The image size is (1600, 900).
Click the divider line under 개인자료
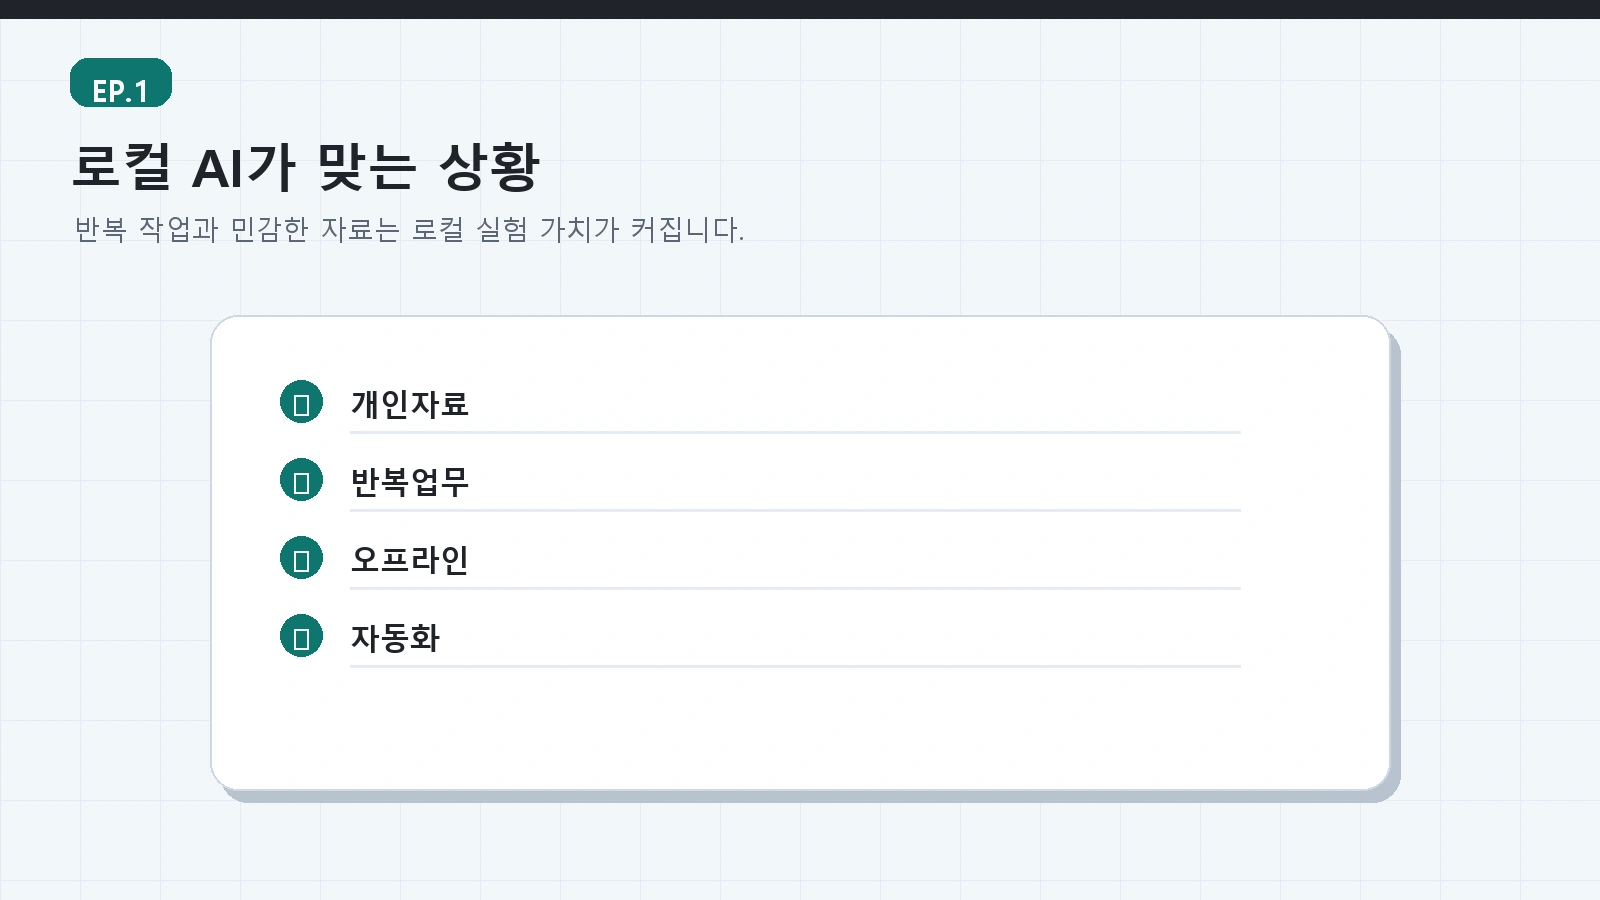(x=795, y=432)
